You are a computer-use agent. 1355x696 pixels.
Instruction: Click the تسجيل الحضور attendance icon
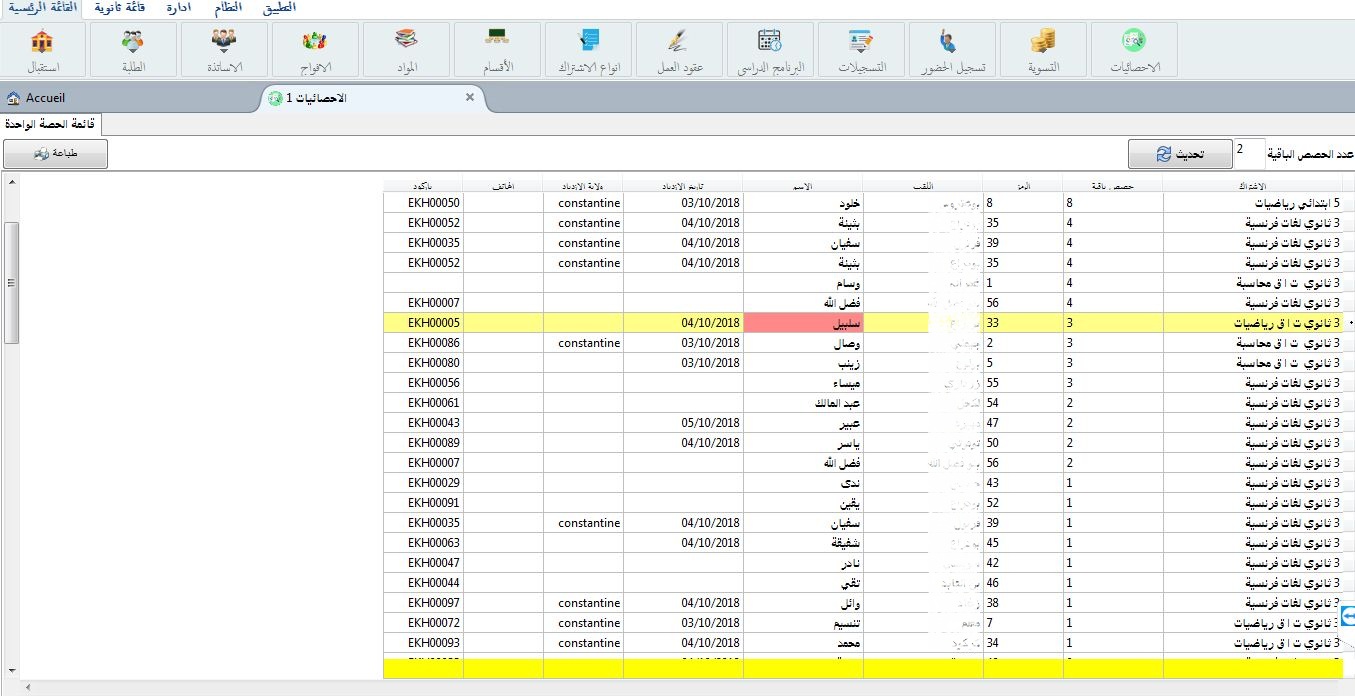[x=951, y=49]
